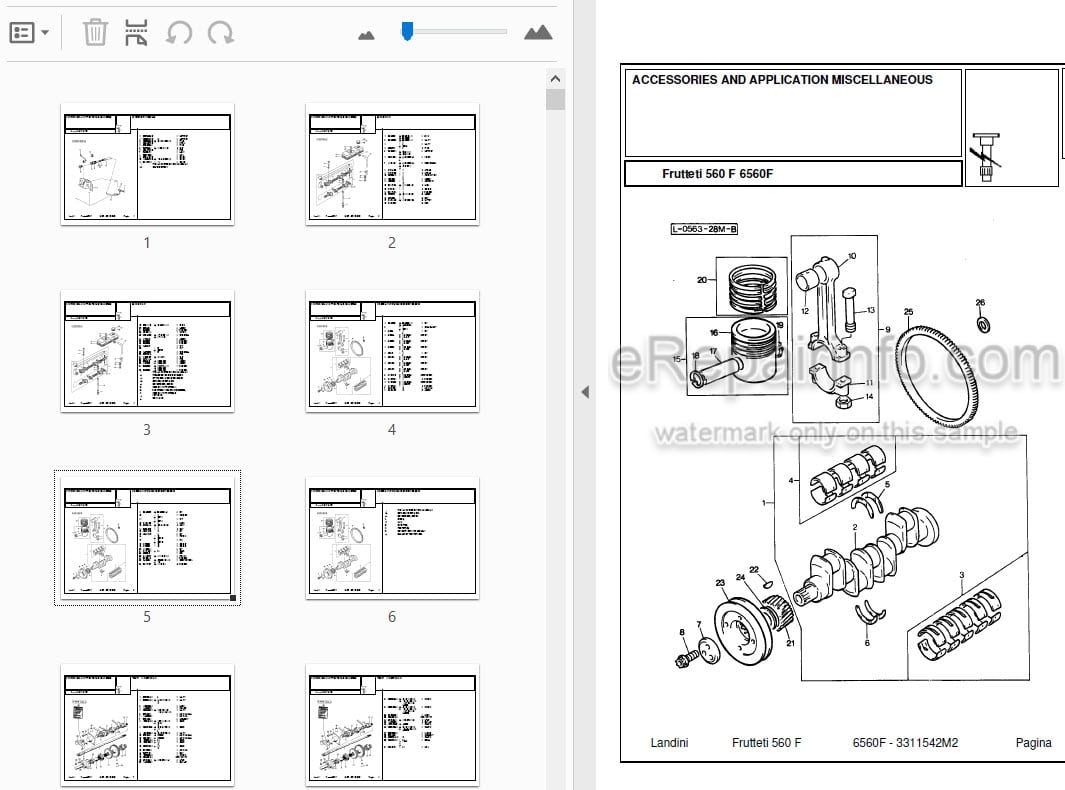The height and width of the screenshot is (790, 1065).
Task: Click the 'Landini' footer text
Action: [669, 742]
